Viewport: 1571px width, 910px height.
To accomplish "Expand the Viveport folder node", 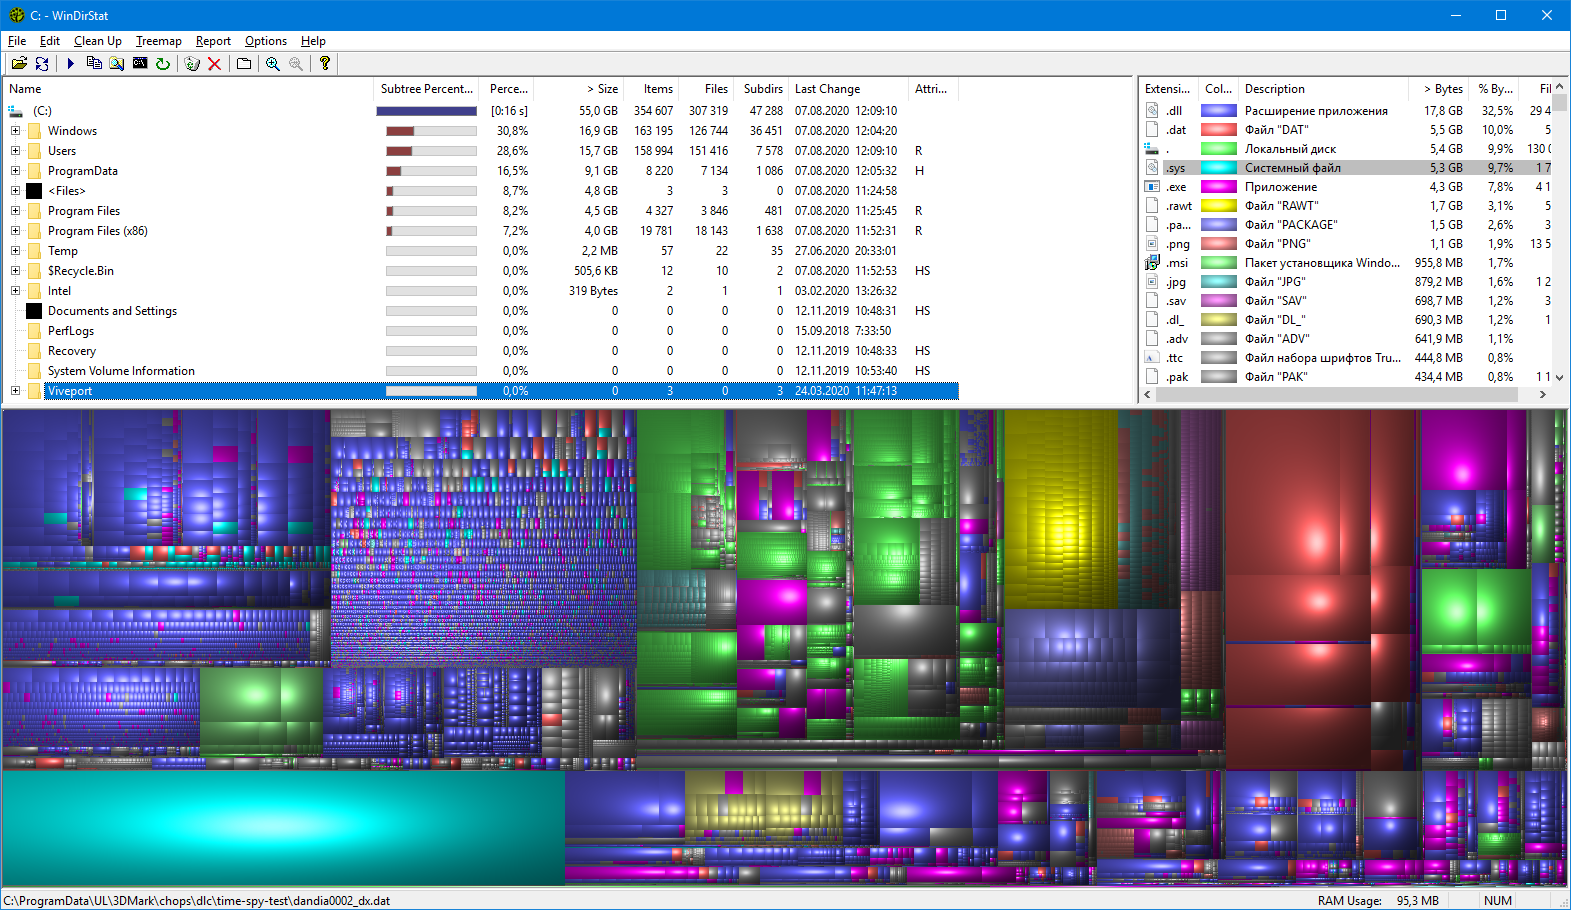I will tap(15, 391).
